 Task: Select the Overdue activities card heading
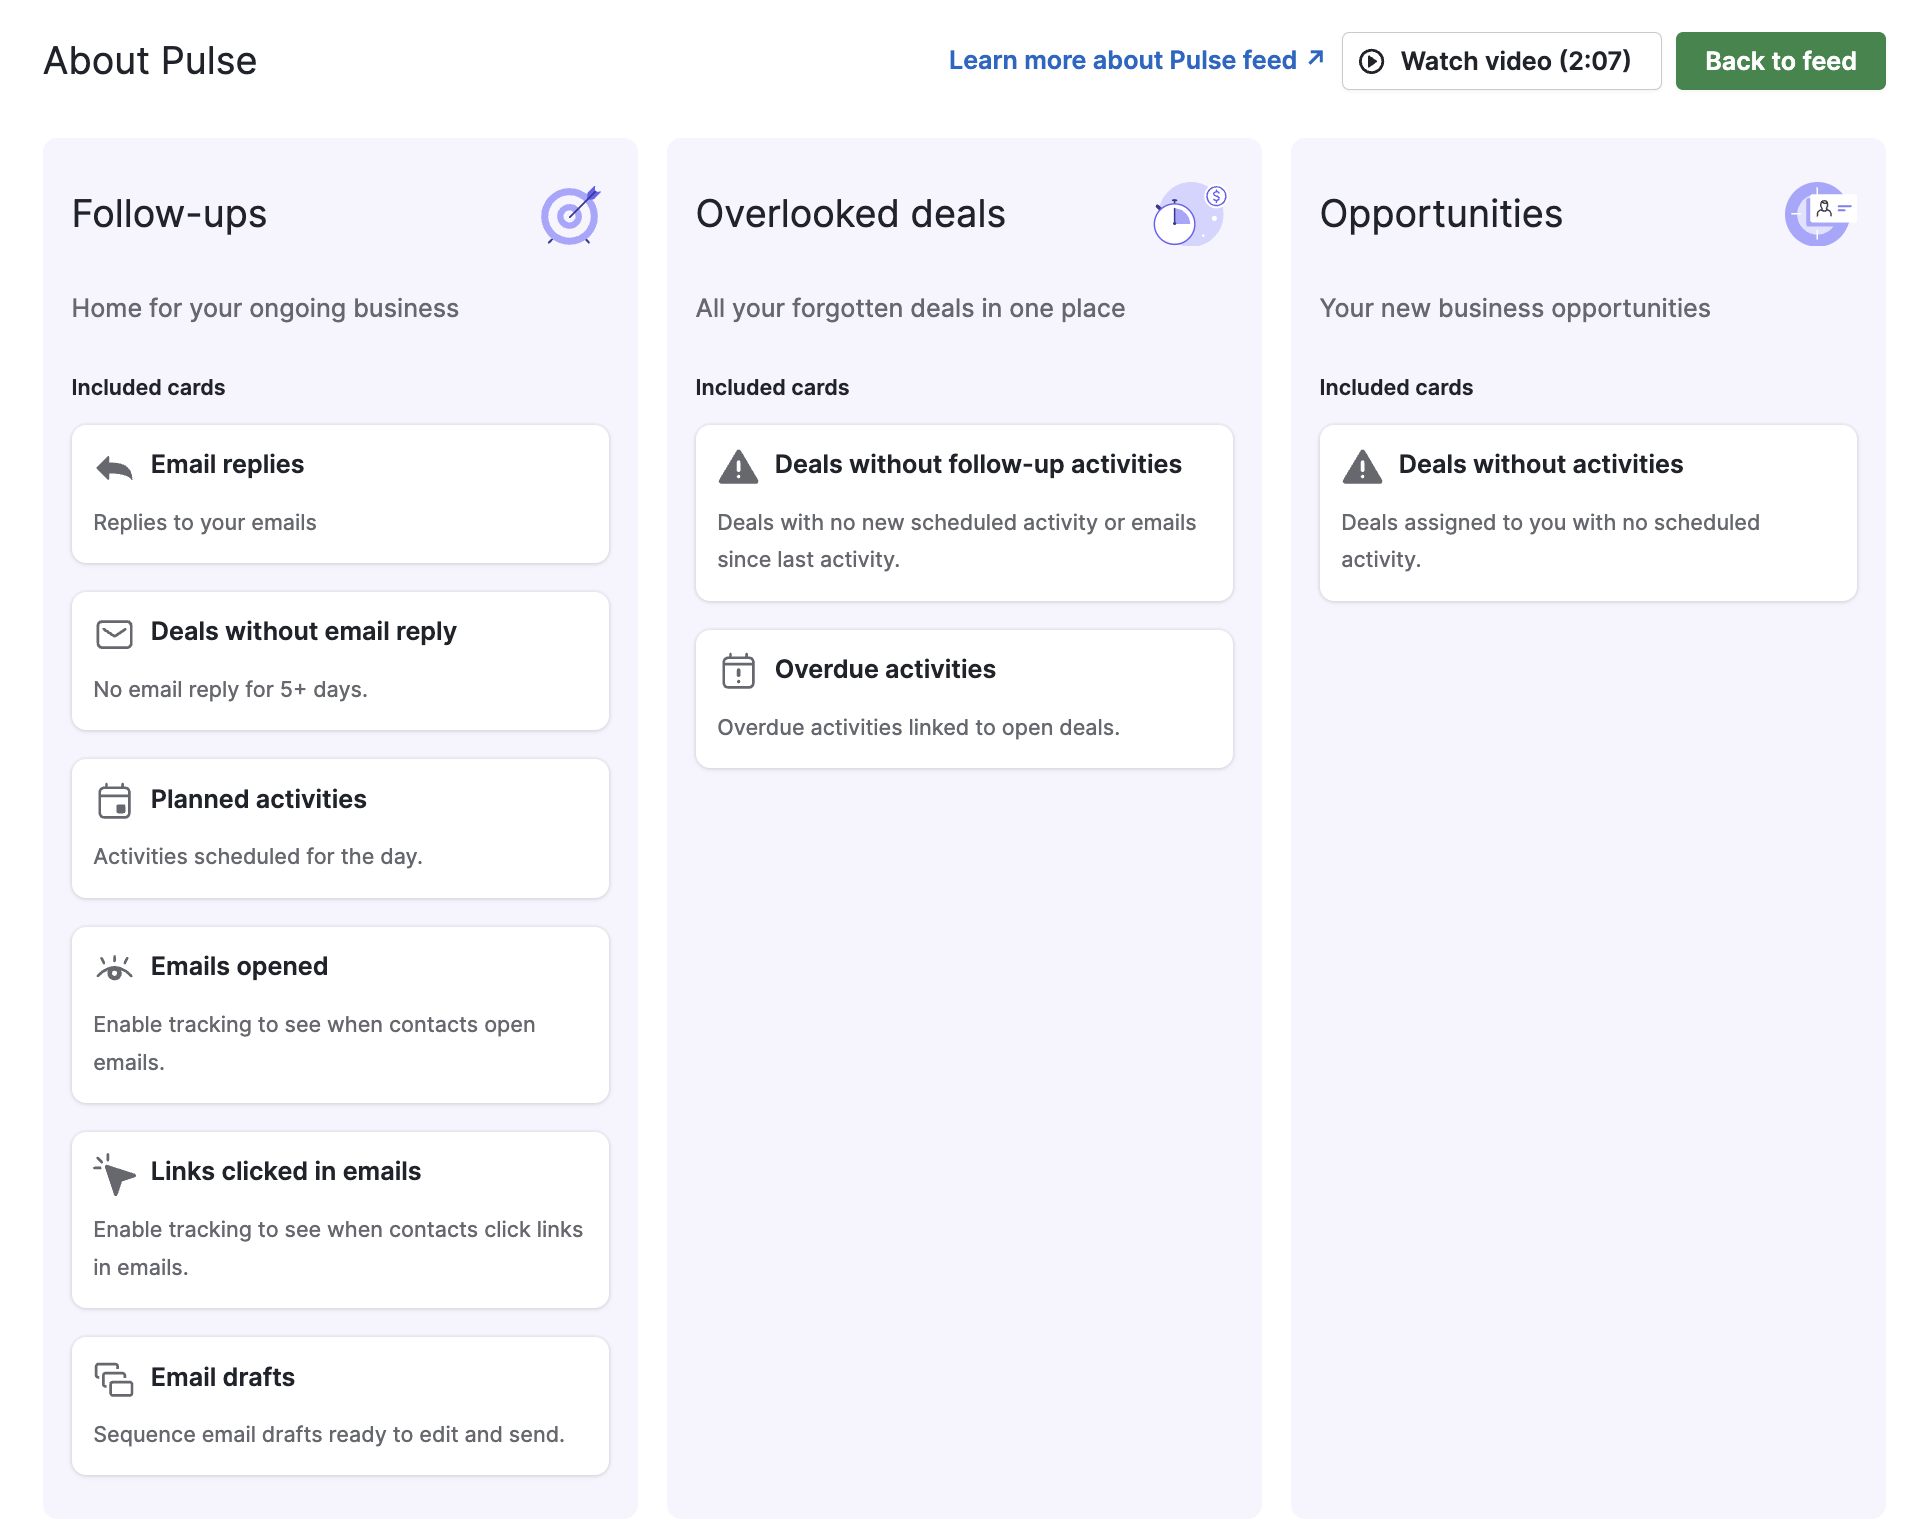[884, 669]
